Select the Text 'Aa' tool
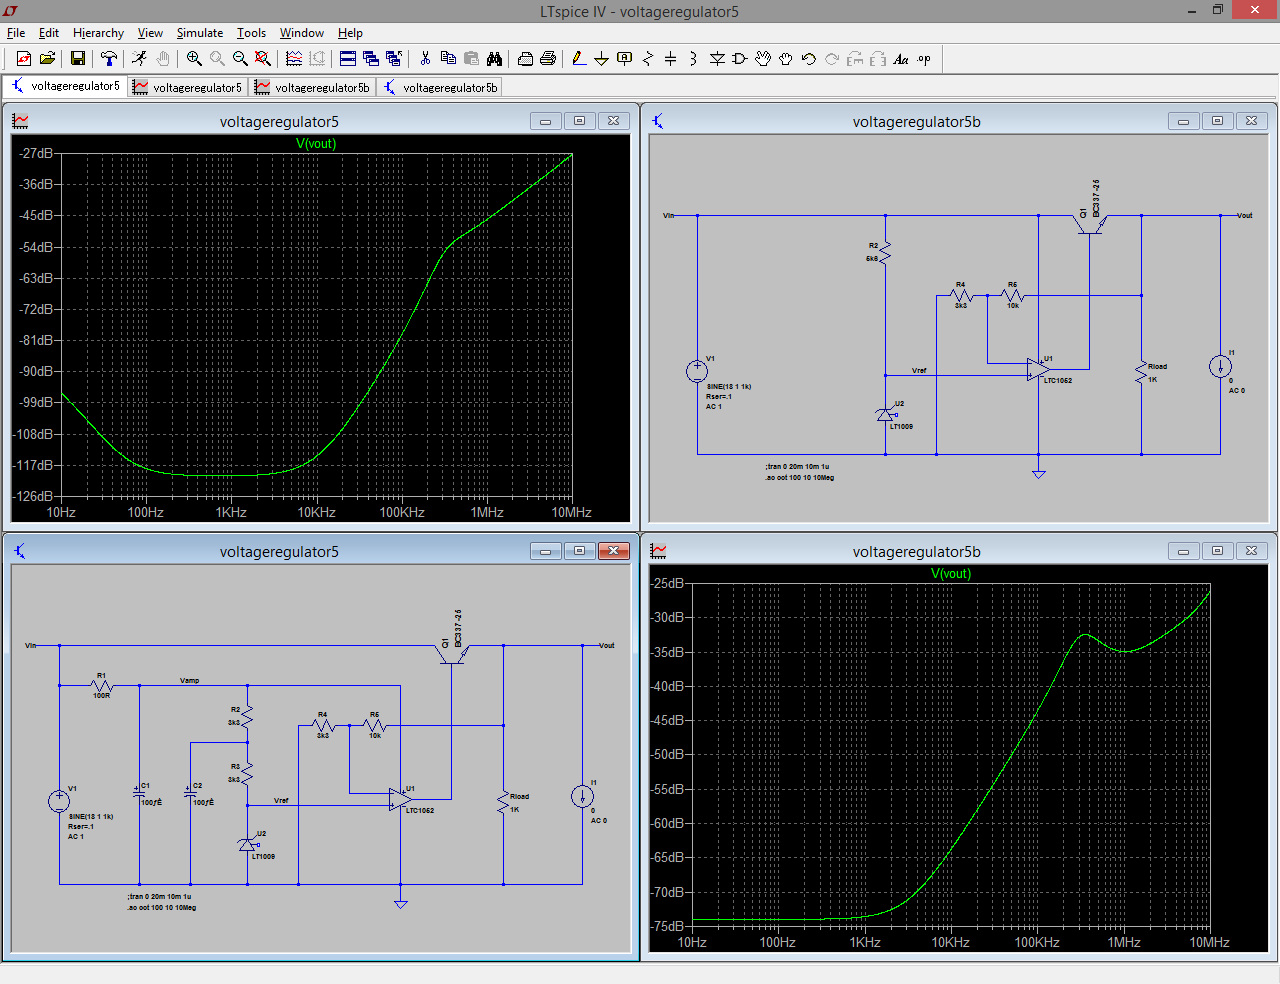Image resolution: width=1280 pixels, height=984 pixels. click(901, 59)
